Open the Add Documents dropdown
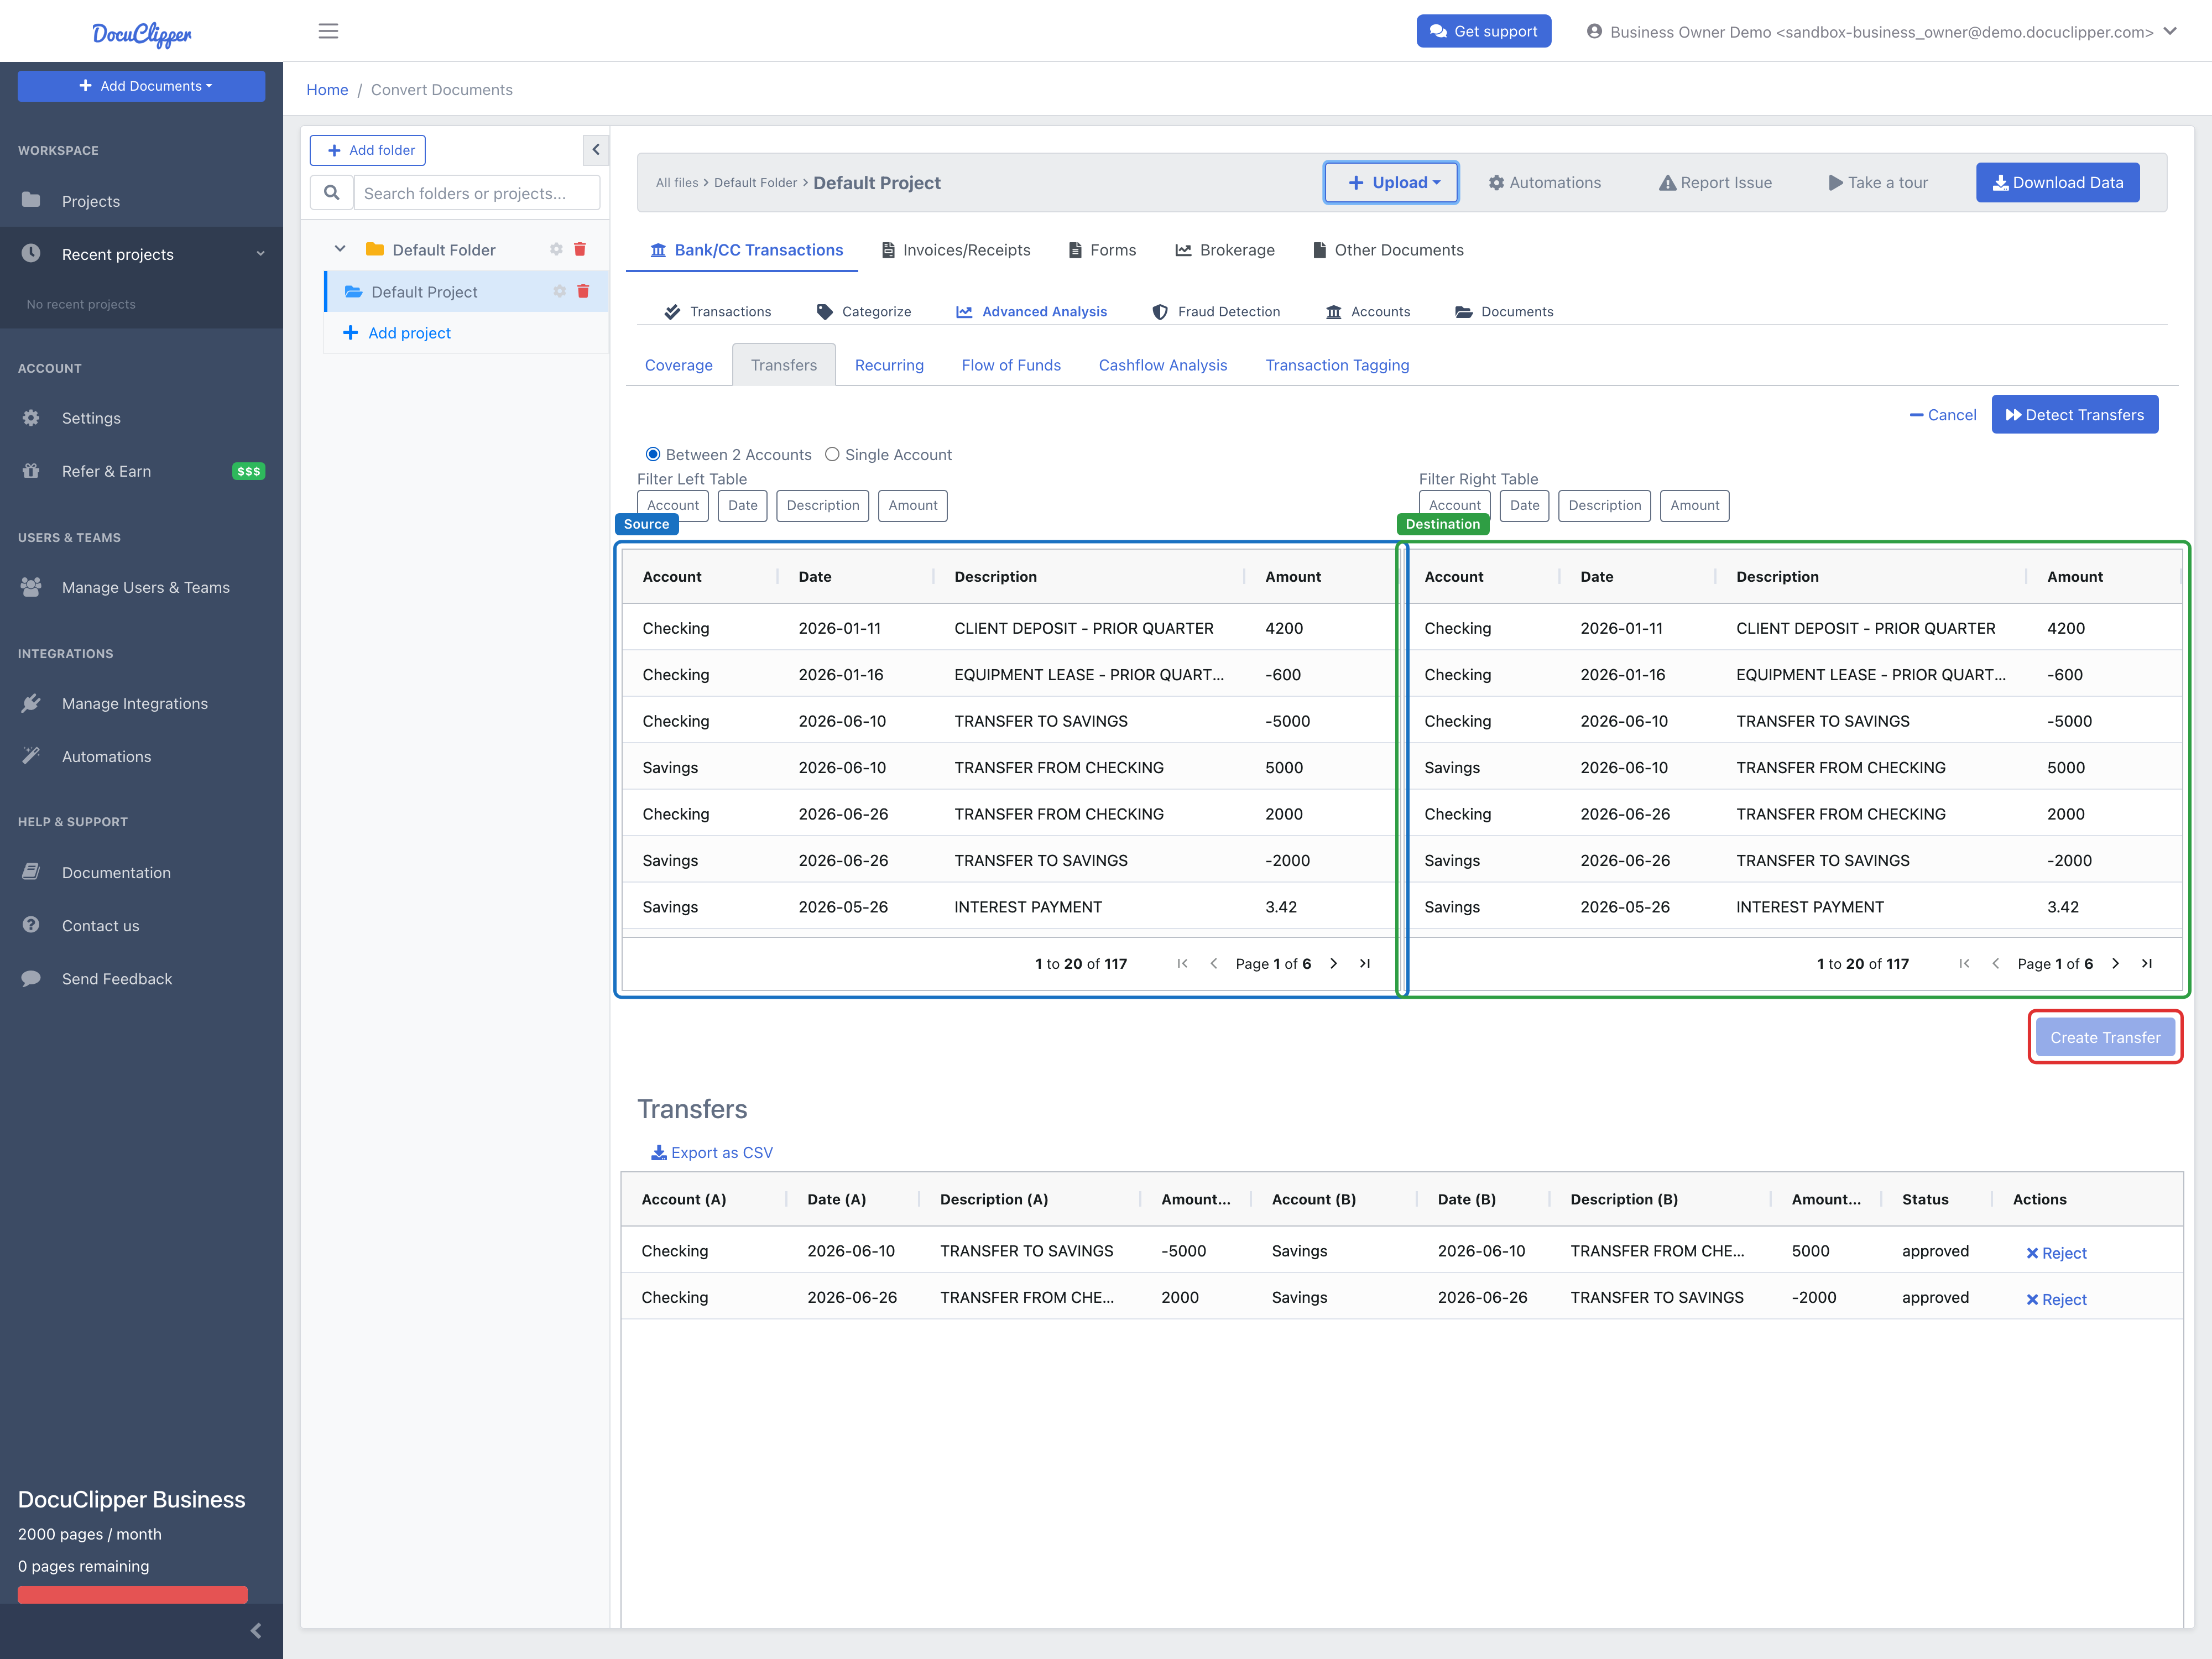Image resolution: width=2212 pixels, height=1659 pixels. click(141, 86)
